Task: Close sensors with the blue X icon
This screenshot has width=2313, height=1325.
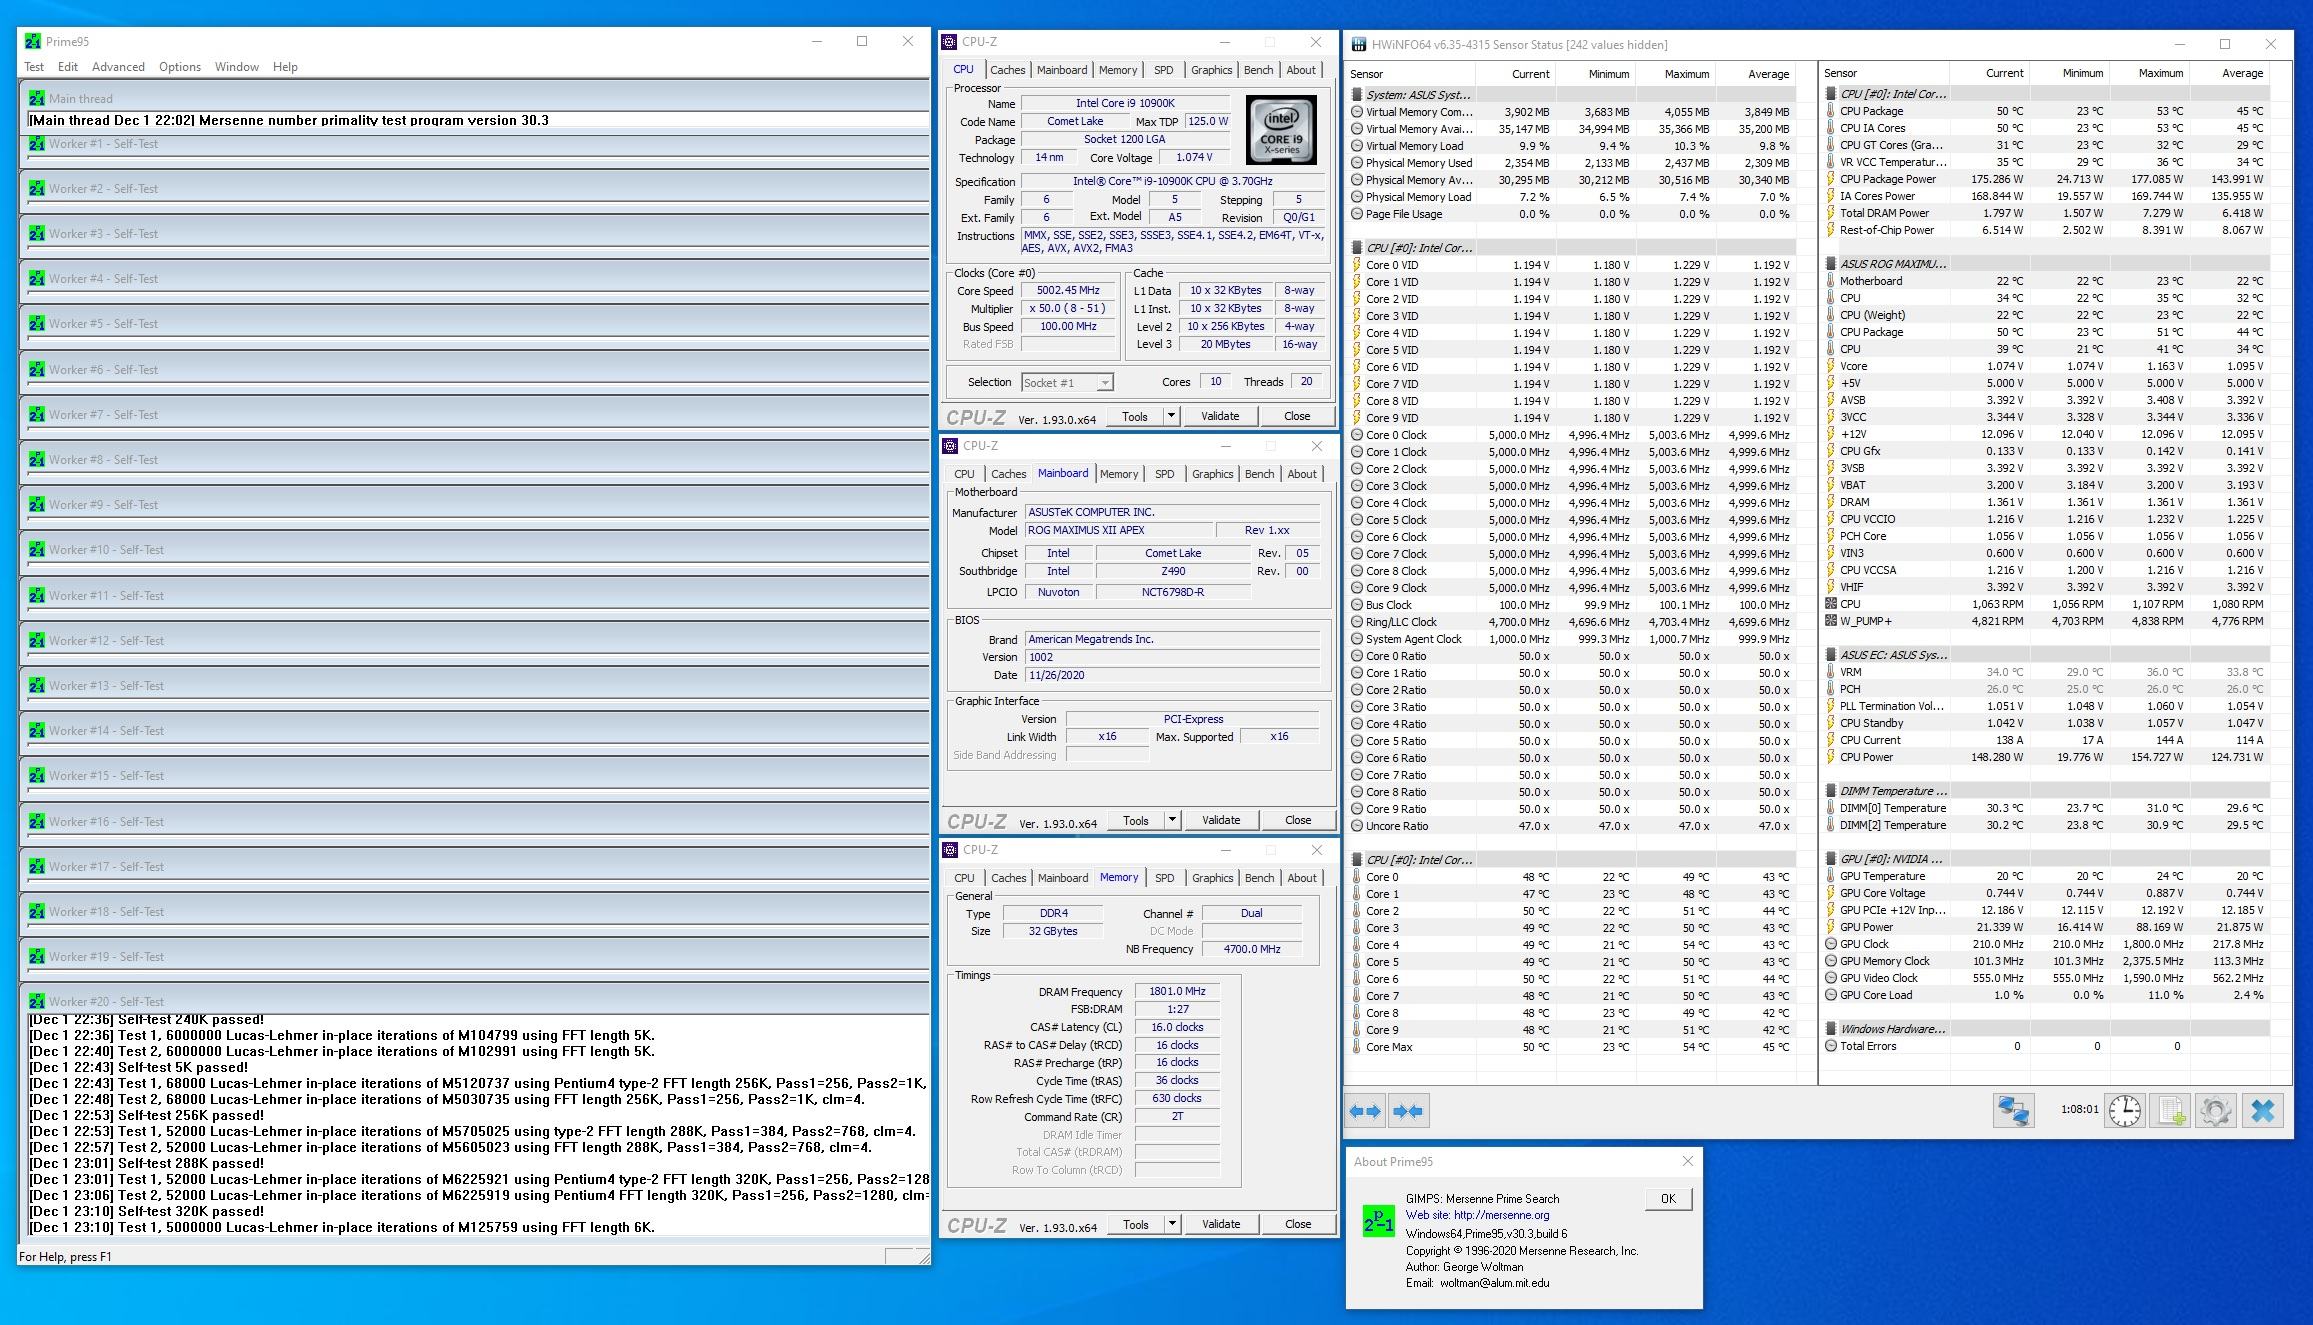Action: 2262,1111
